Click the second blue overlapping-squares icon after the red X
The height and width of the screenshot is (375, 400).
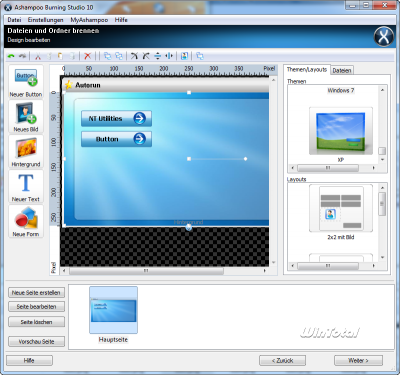pyautogui.click(x=119, y=56)
